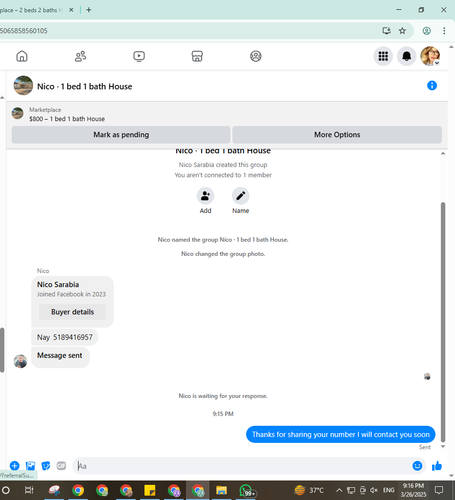Open the Marketplace listing thumbnail '$800 – 1 bed 1 bath House'

[17, 113]
